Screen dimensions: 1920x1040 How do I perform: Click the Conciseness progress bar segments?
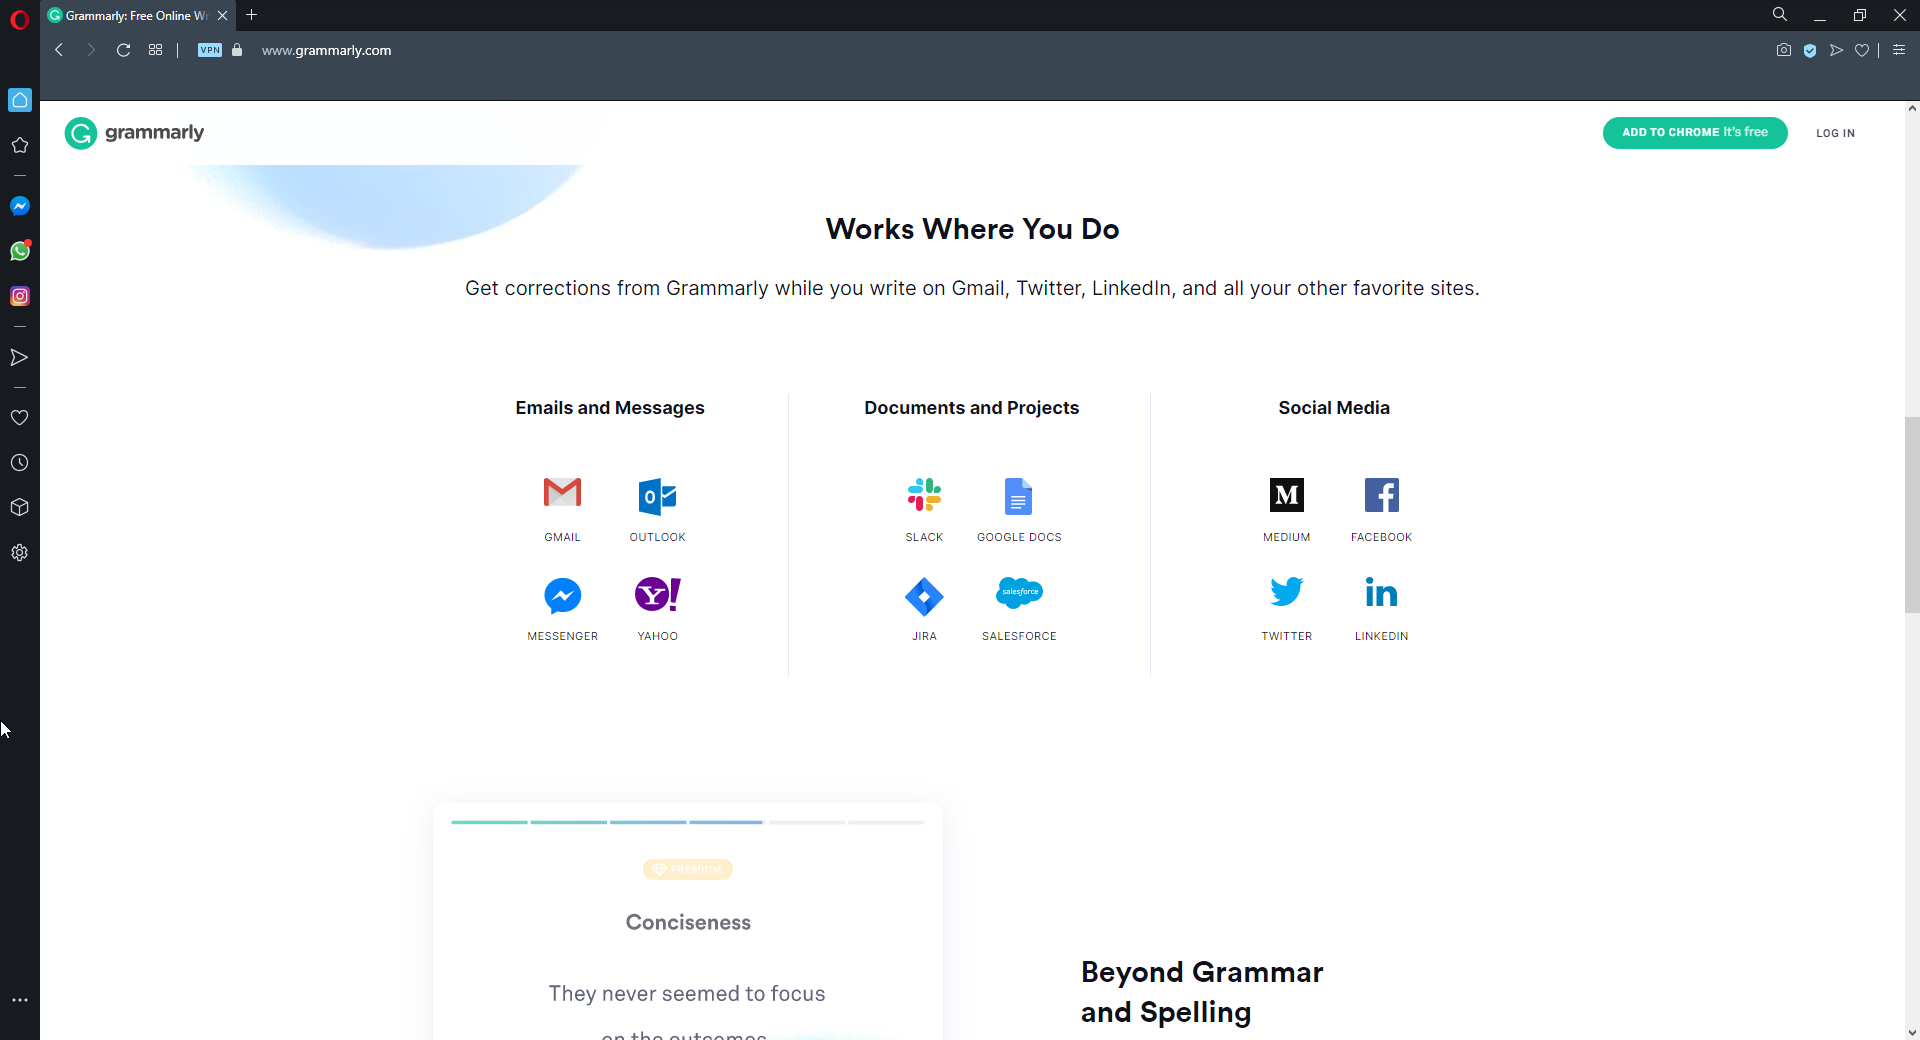point(687,822)
